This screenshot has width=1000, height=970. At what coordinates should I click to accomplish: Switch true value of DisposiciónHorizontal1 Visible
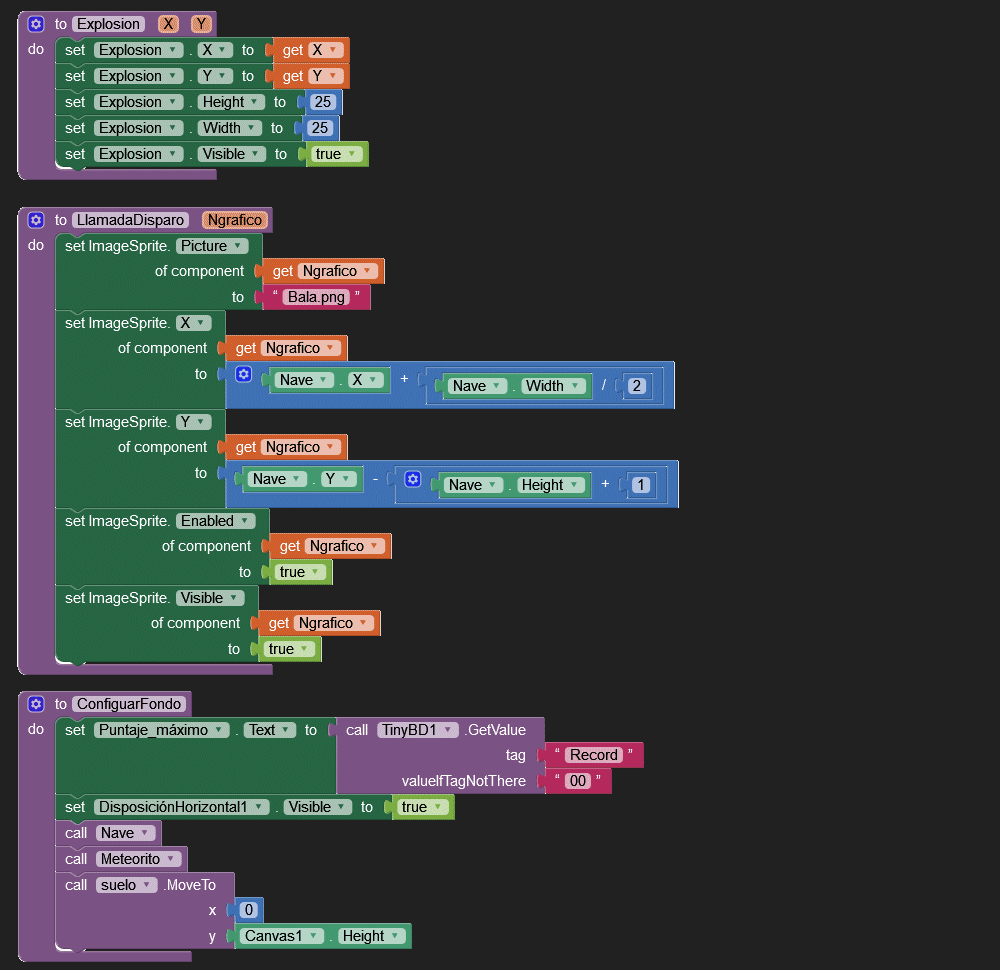422,807
